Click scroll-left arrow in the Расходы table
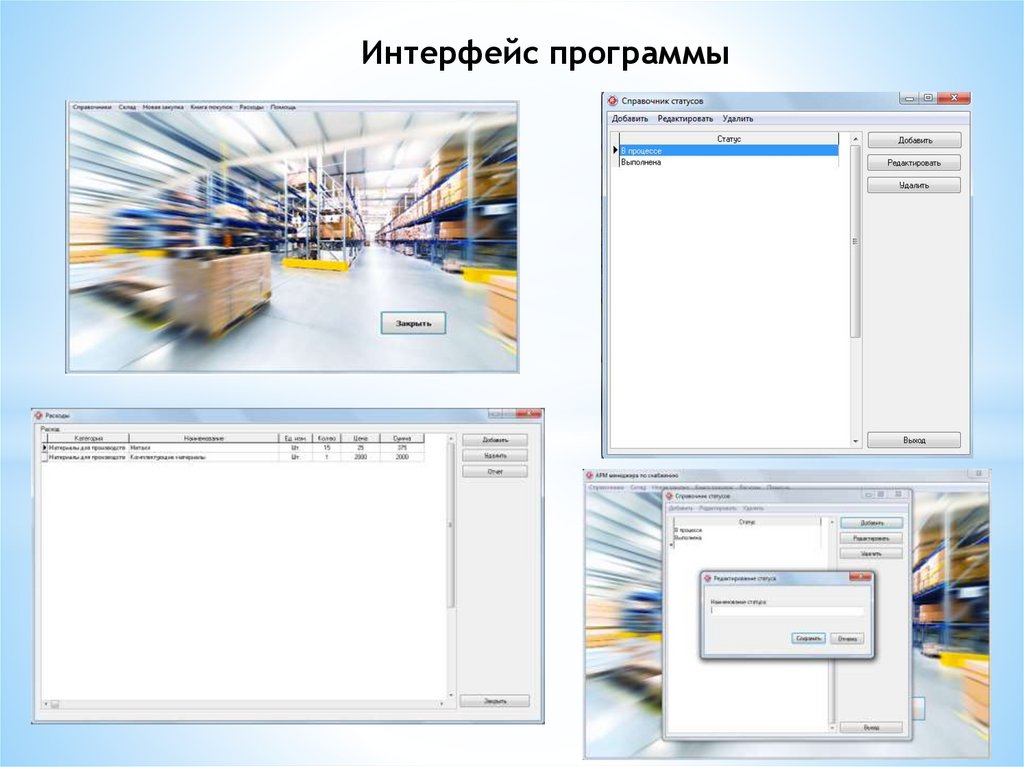 [x=46, y=704]
